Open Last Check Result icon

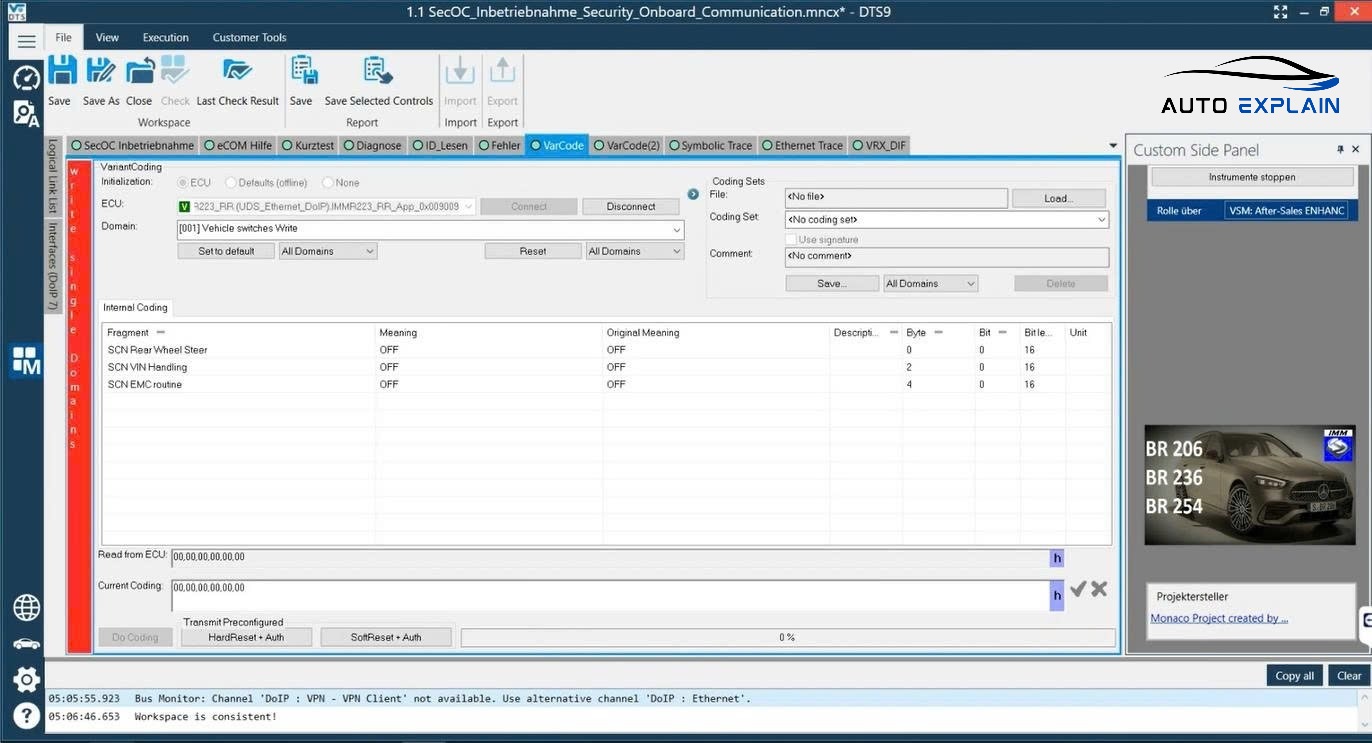click(237, 72)
